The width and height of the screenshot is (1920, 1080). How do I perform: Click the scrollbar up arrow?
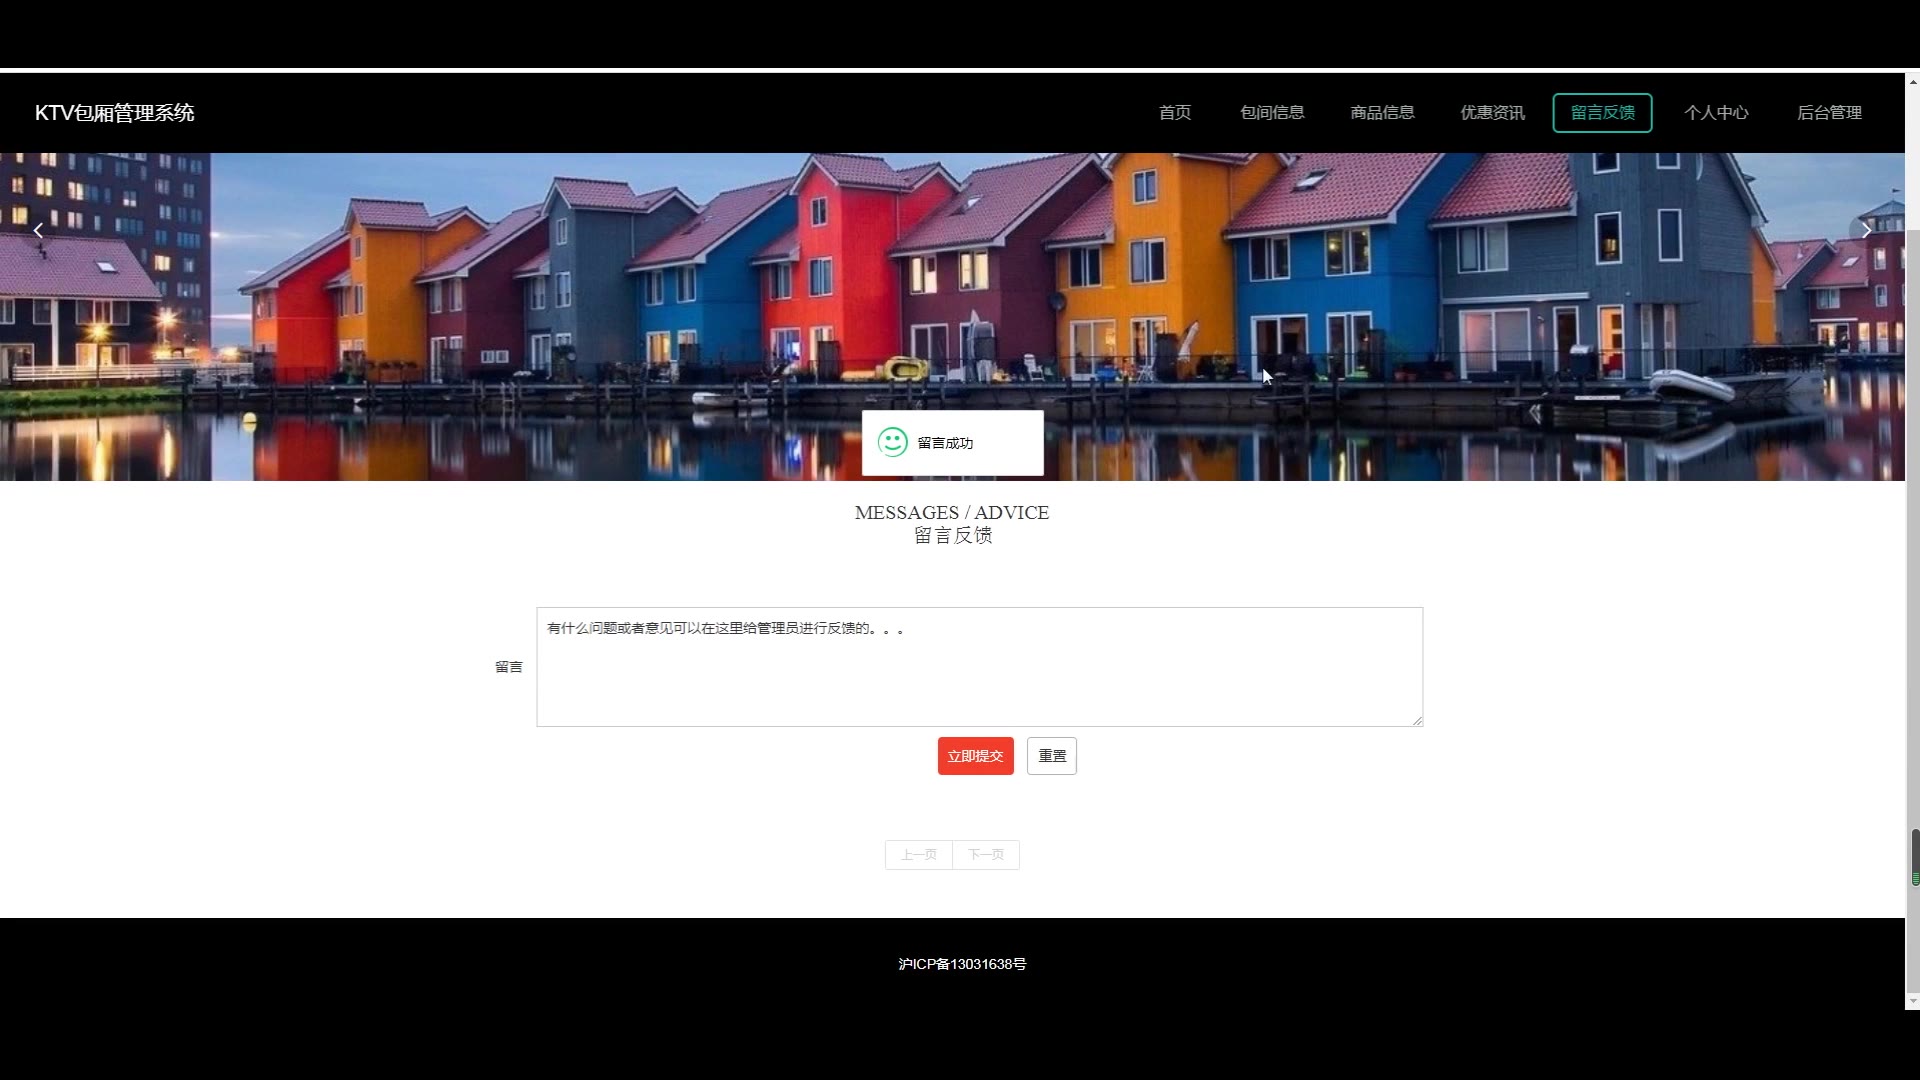[1913, 81]
